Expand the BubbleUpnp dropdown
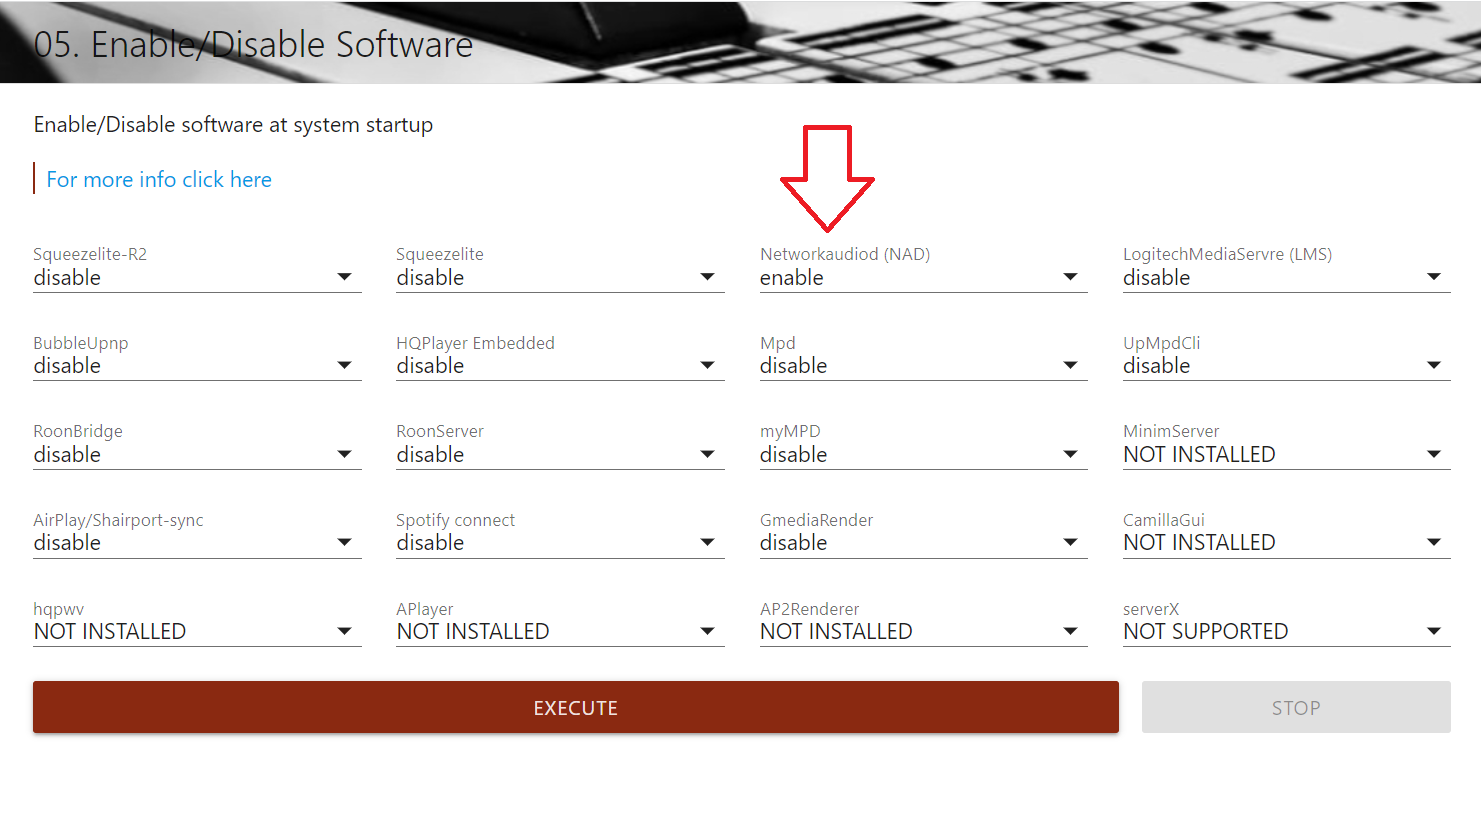This screenshot has width=1481, height=836. click(x=197, y=366)
